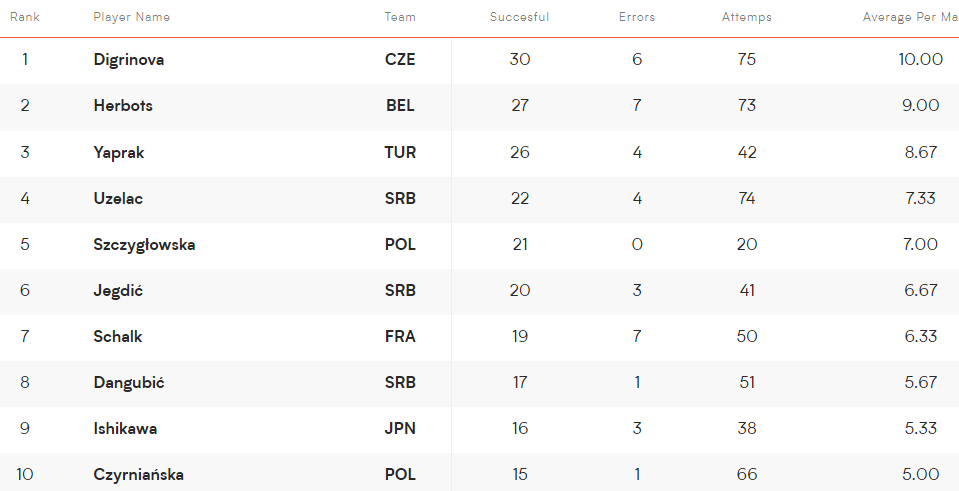This screenshot has width=959, height=491.
Task: Open Uzelac's player entry
Action: [118, 198]
